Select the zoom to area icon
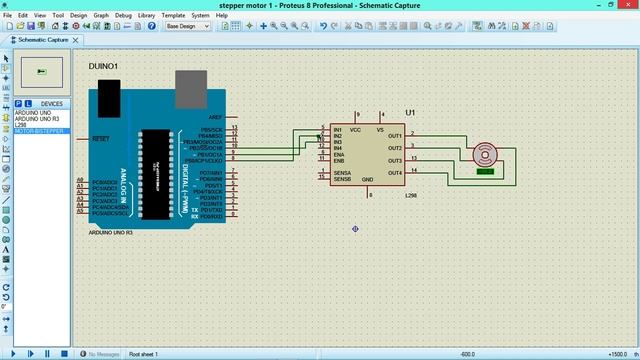Viewport: 640px width, 360px height. (x=305, y=26)
